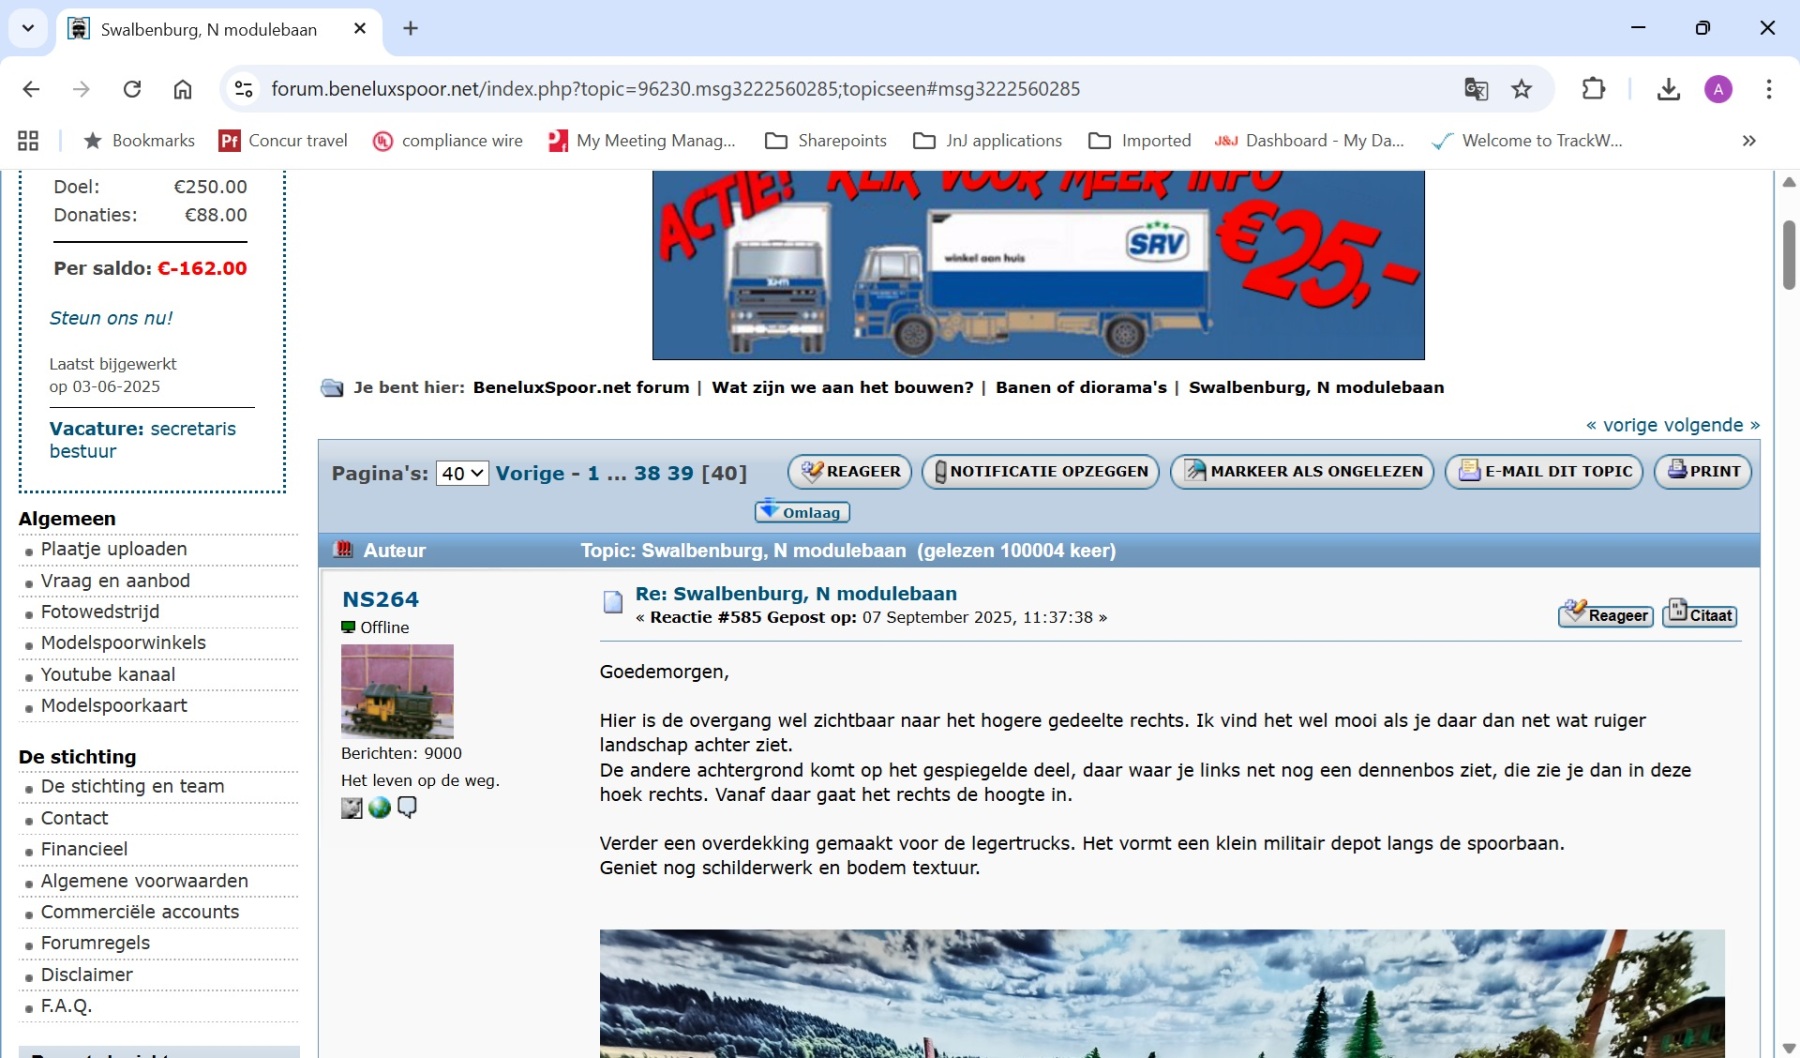The width and height of the screenshot is (1800, 1058).
Task: Open Modelspoorwinkels sidebar link
Action: pos(123,643)
